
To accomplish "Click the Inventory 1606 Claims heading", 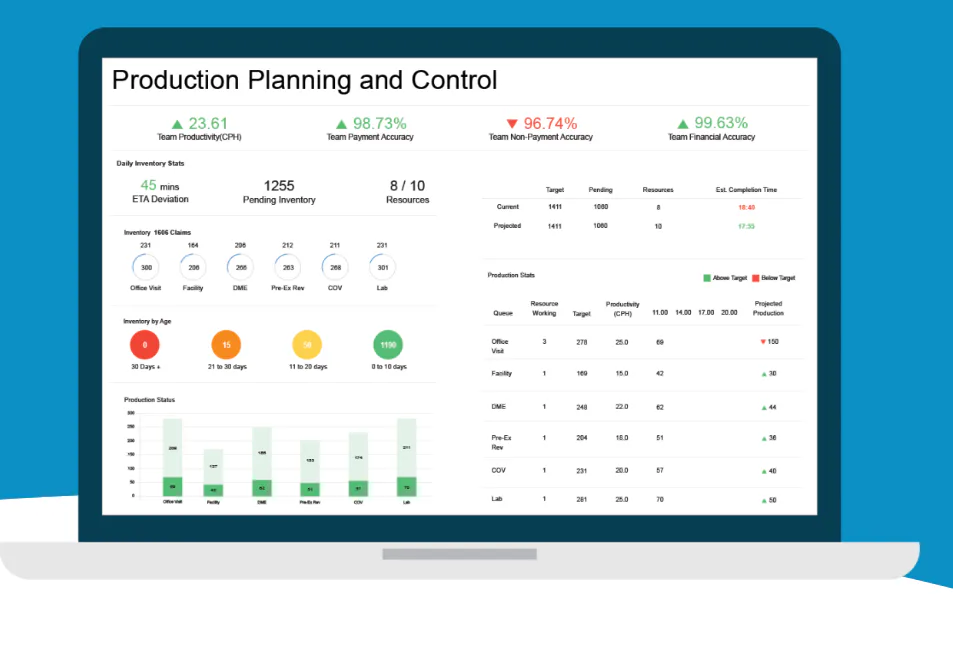I will (157, 233).
